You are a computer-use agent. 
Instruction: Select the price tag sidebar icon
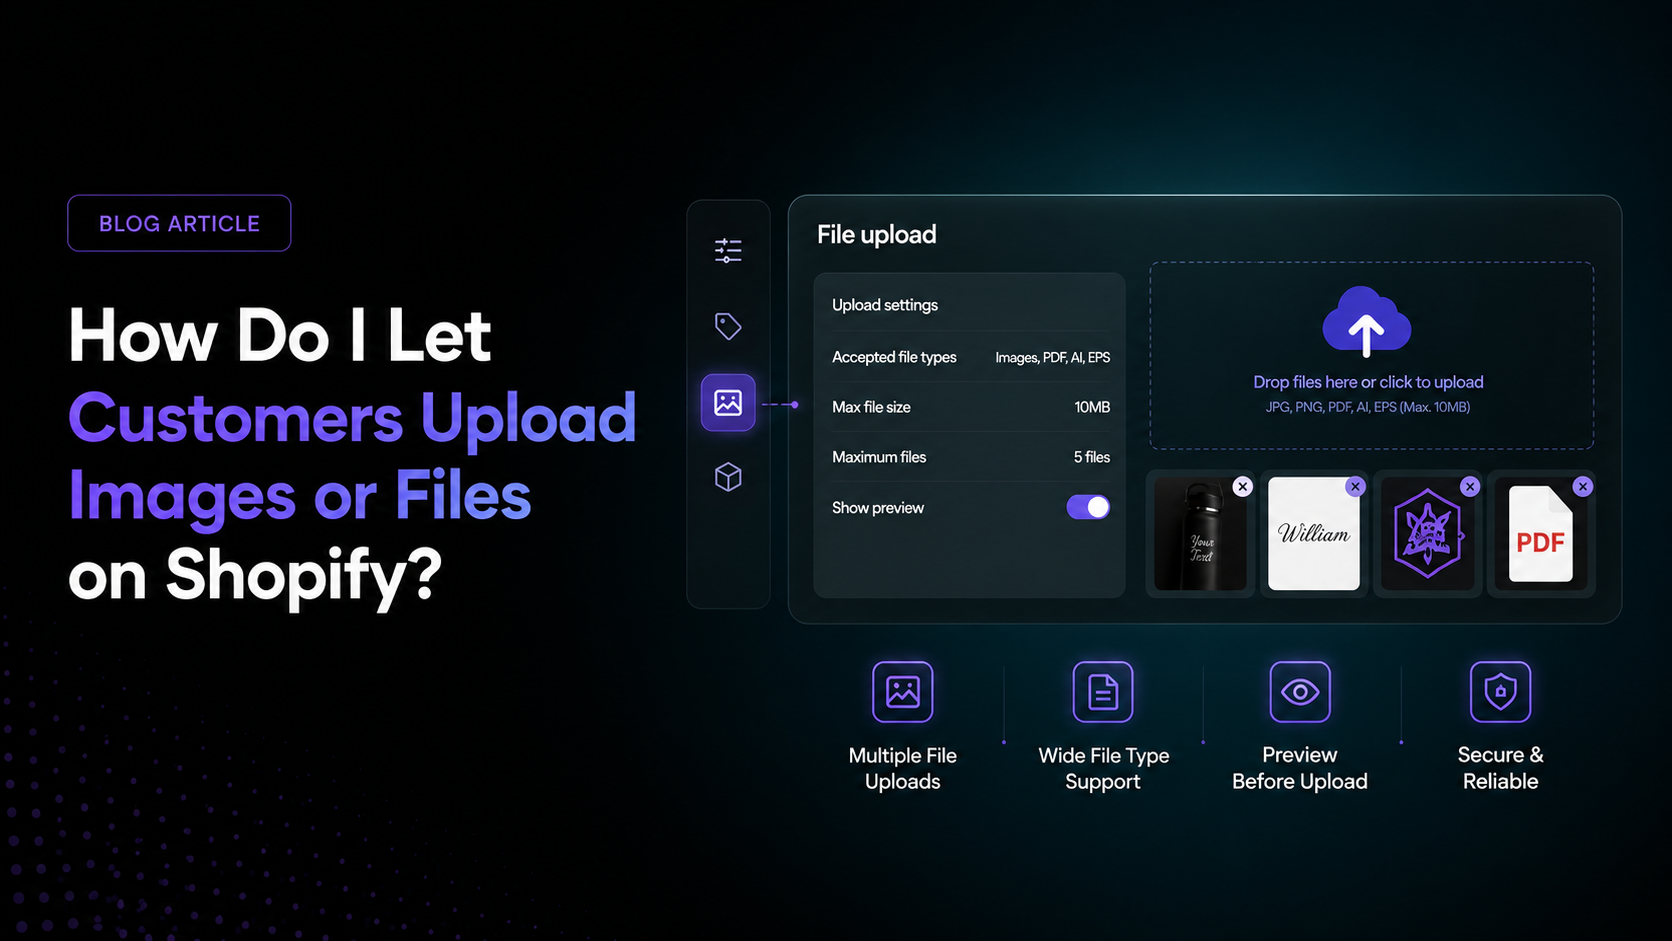pyautogui.click(x=728, y=326)
